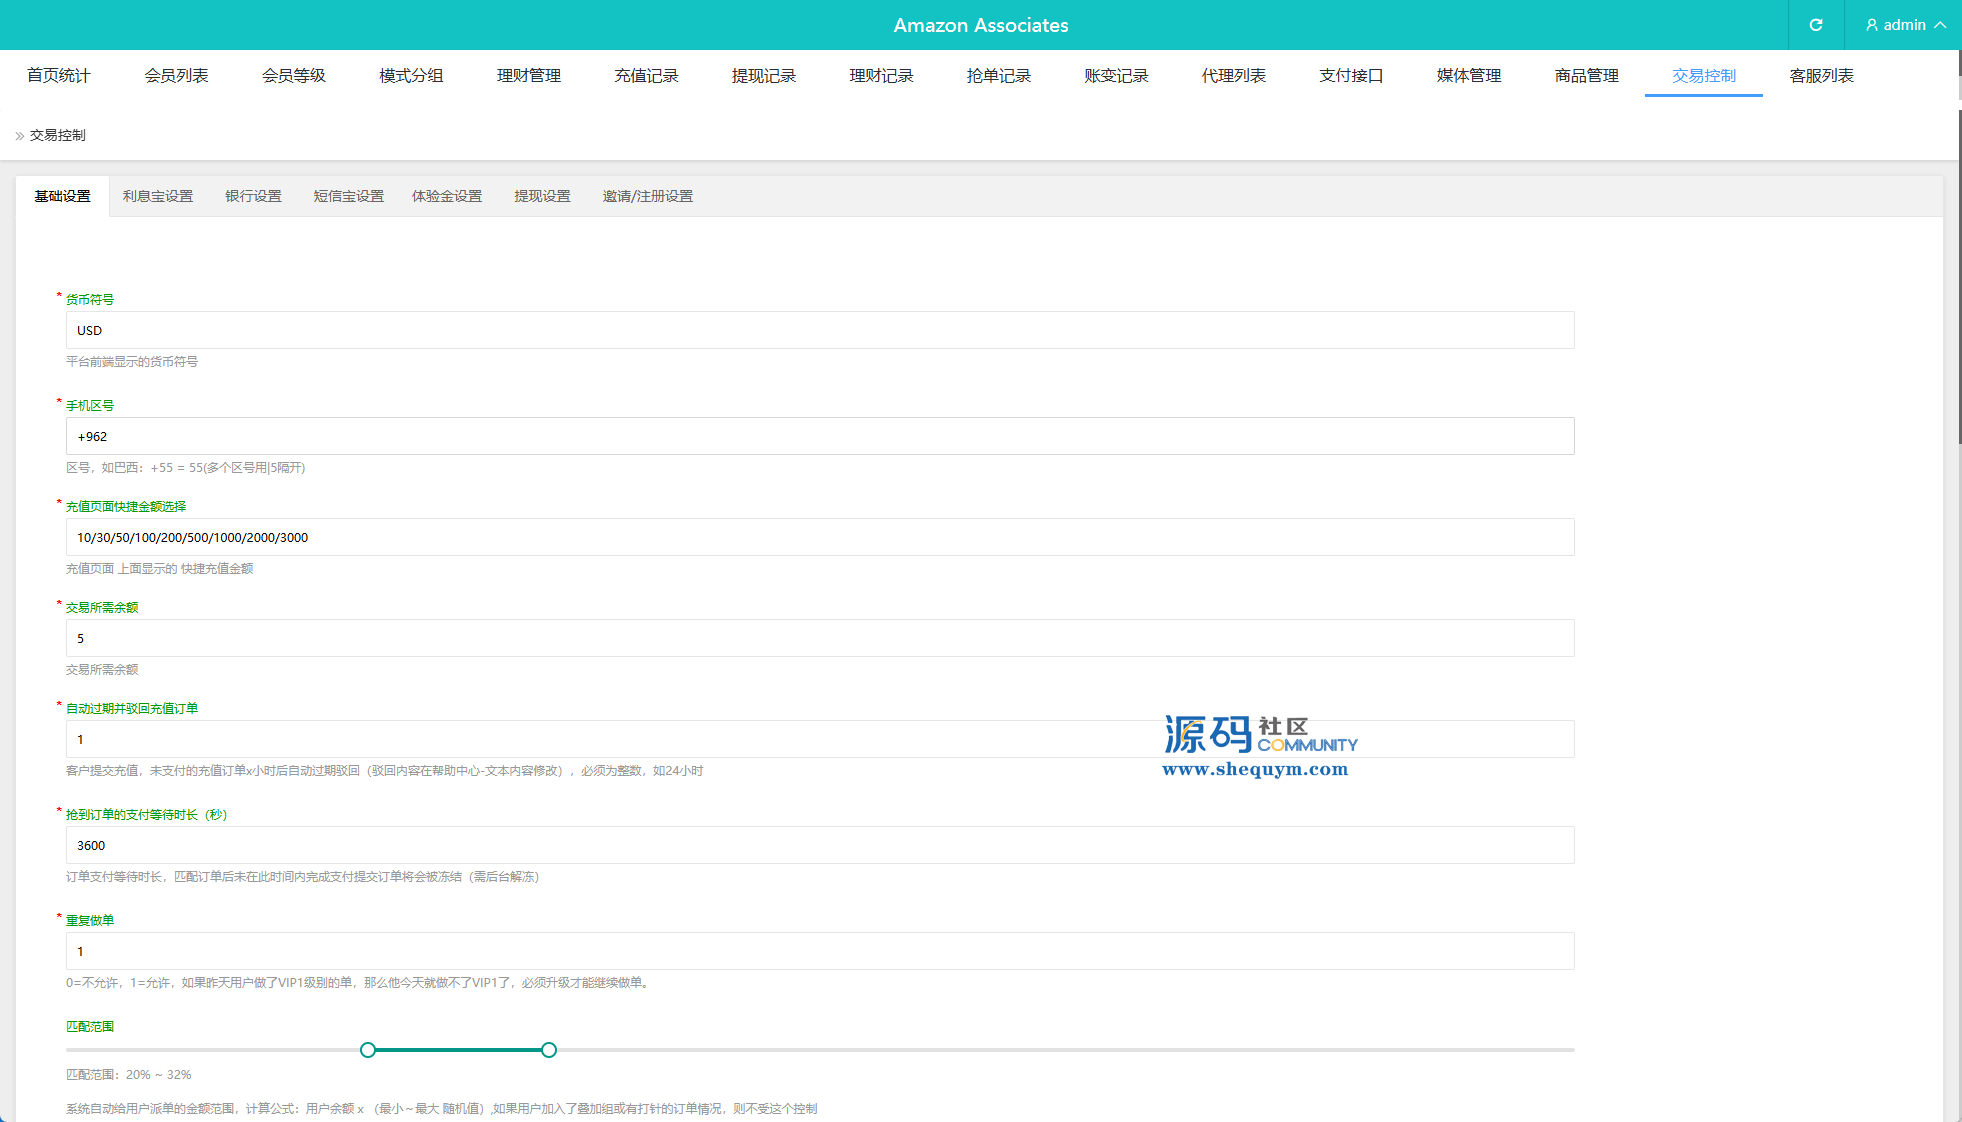Click the breadcrumb double-chevron icon

point(19,136)
